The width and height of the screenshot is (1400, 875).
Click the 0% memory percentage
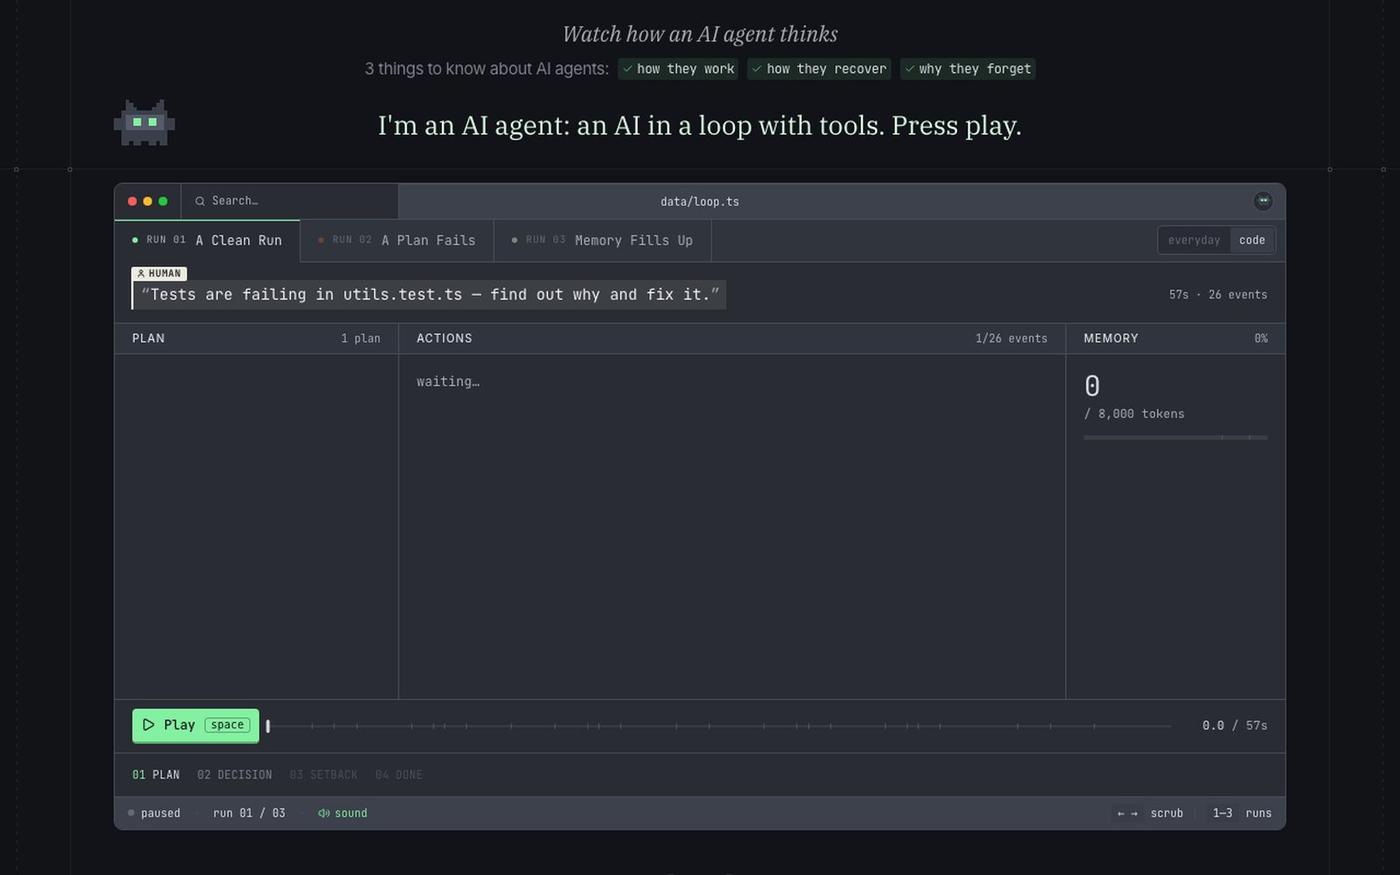(1261, 338)
